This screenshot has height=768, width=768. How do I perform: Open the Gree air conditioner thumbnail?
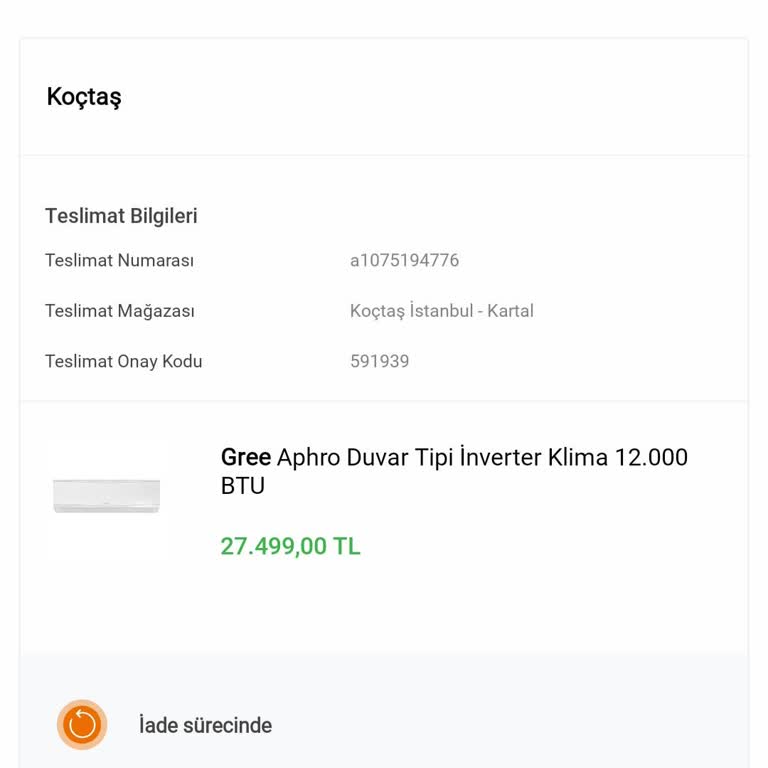click(x=107, y=496)
